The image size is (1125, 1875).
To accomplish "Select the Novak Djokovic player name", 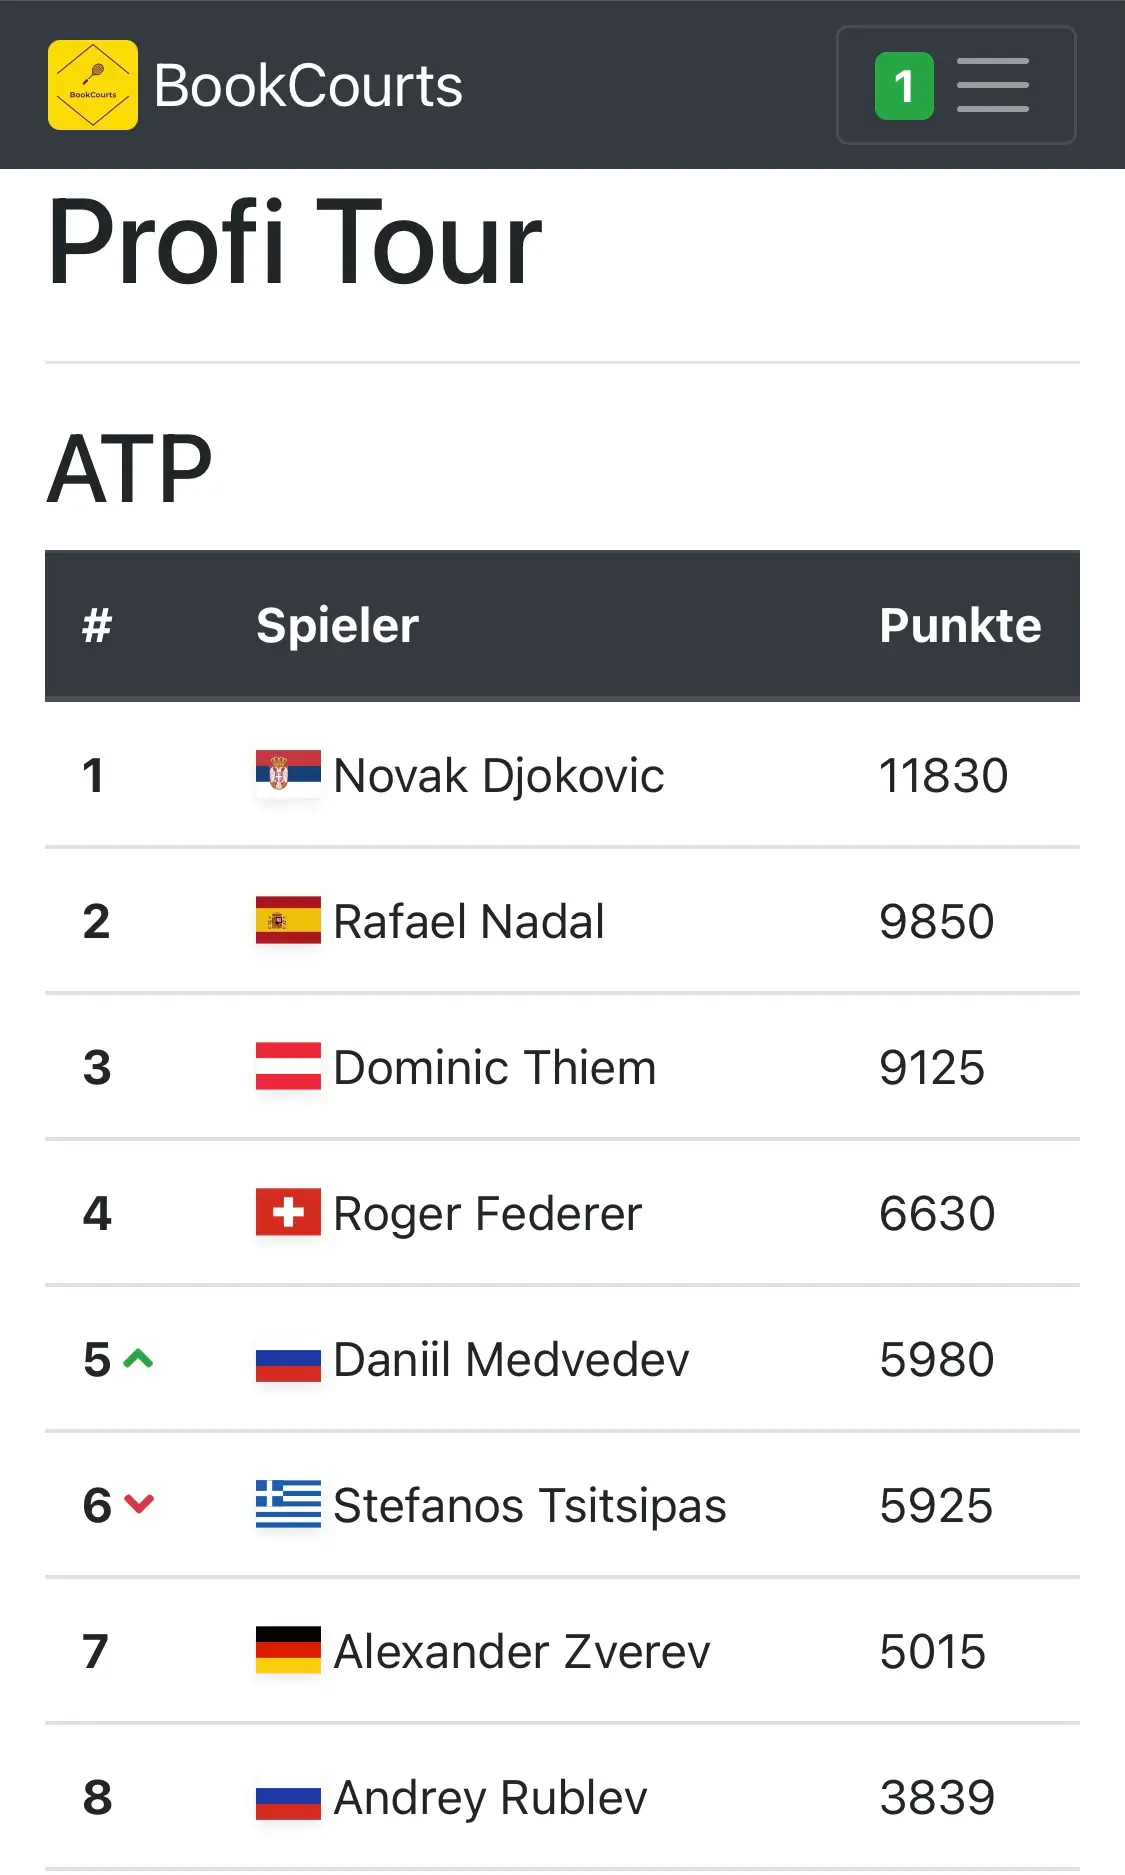I will [498, 776].
